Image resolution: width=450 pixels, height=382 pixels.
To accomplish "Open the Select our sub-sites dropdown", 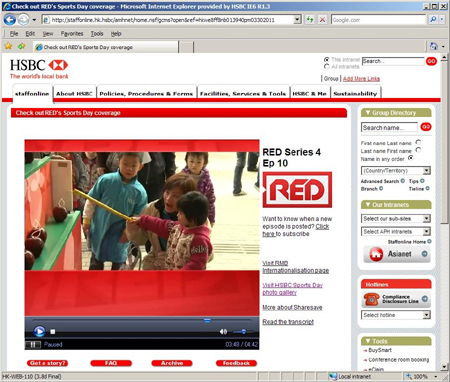I will (396, 219).
